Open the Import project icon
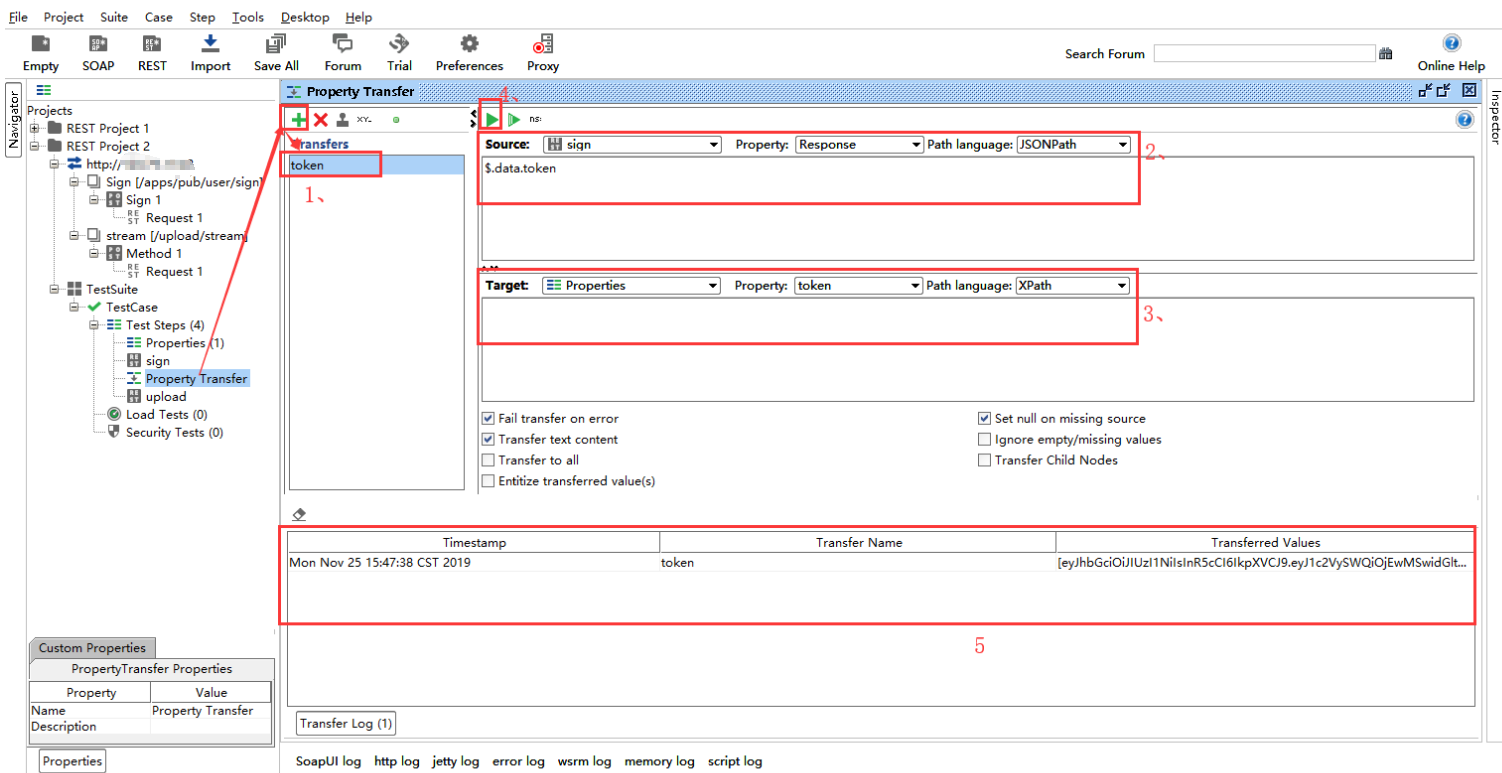This screenshot has height=773, width=1502. point(210,44)
